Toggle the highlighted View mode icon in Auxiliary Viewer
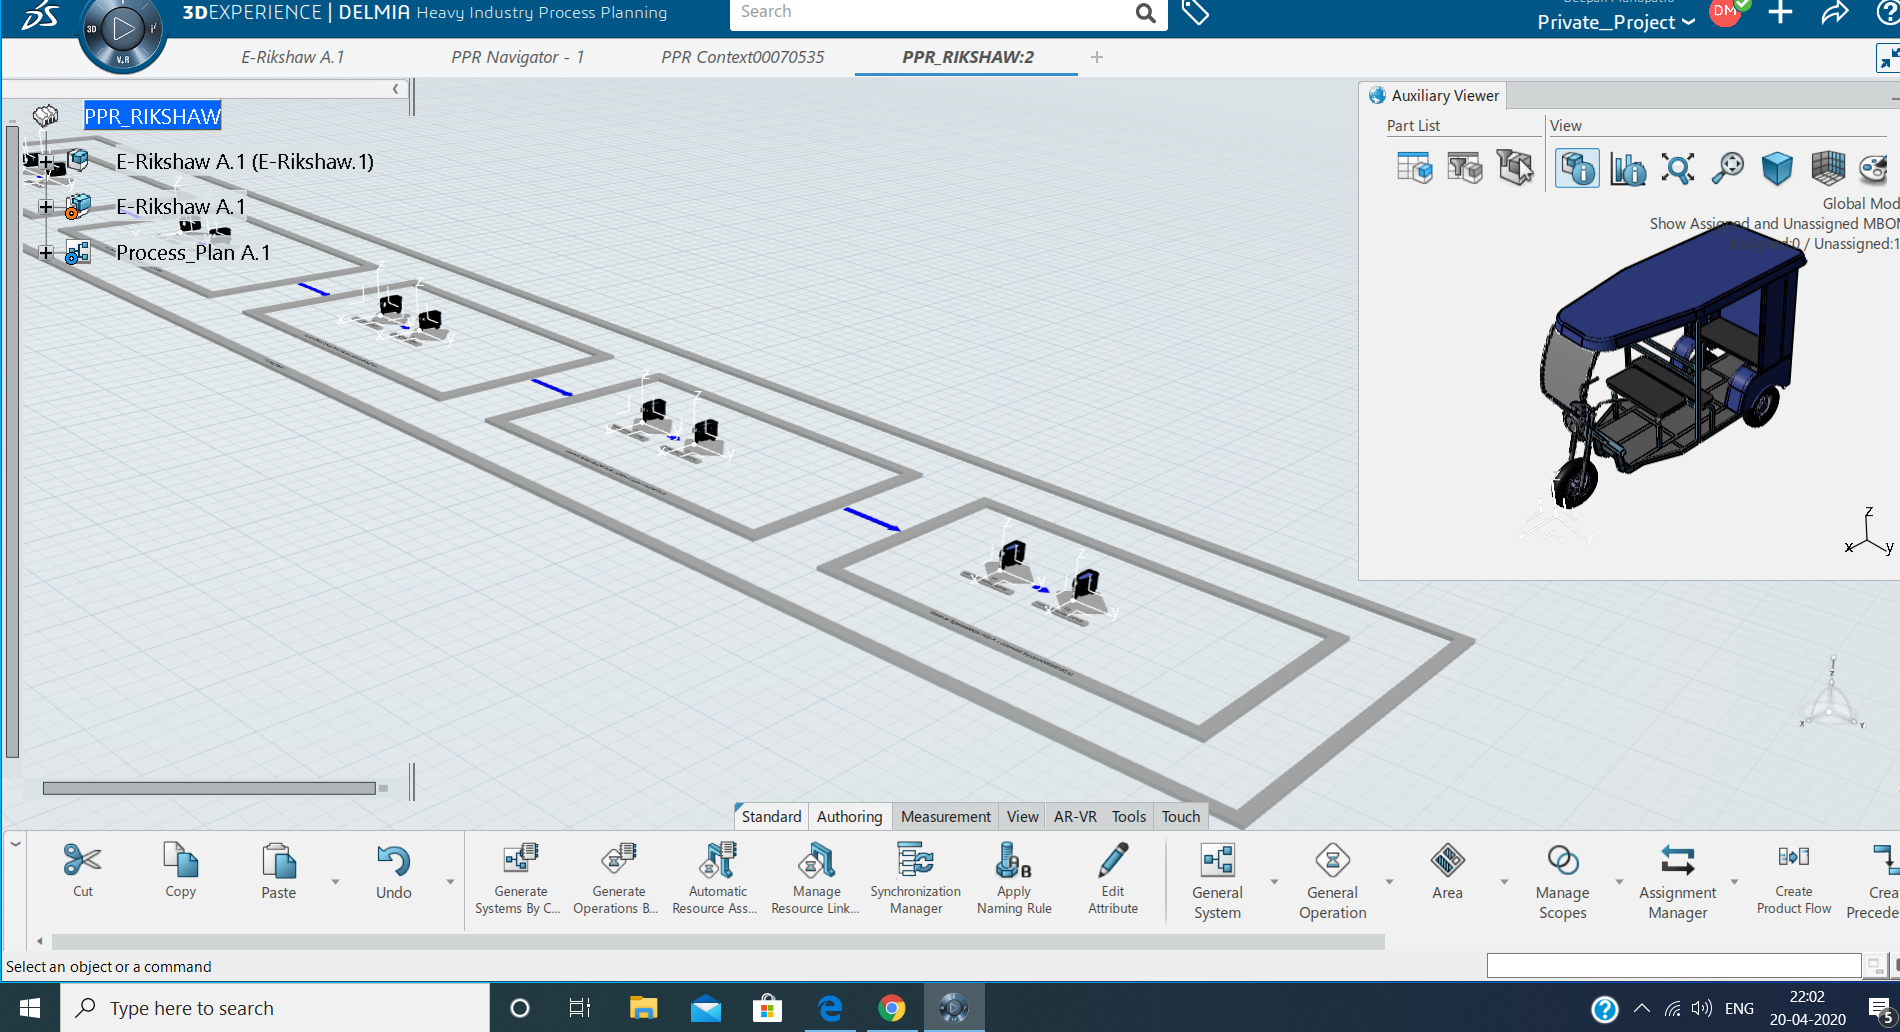Screen dimensions: 1900x1032 coord(1578,168)
